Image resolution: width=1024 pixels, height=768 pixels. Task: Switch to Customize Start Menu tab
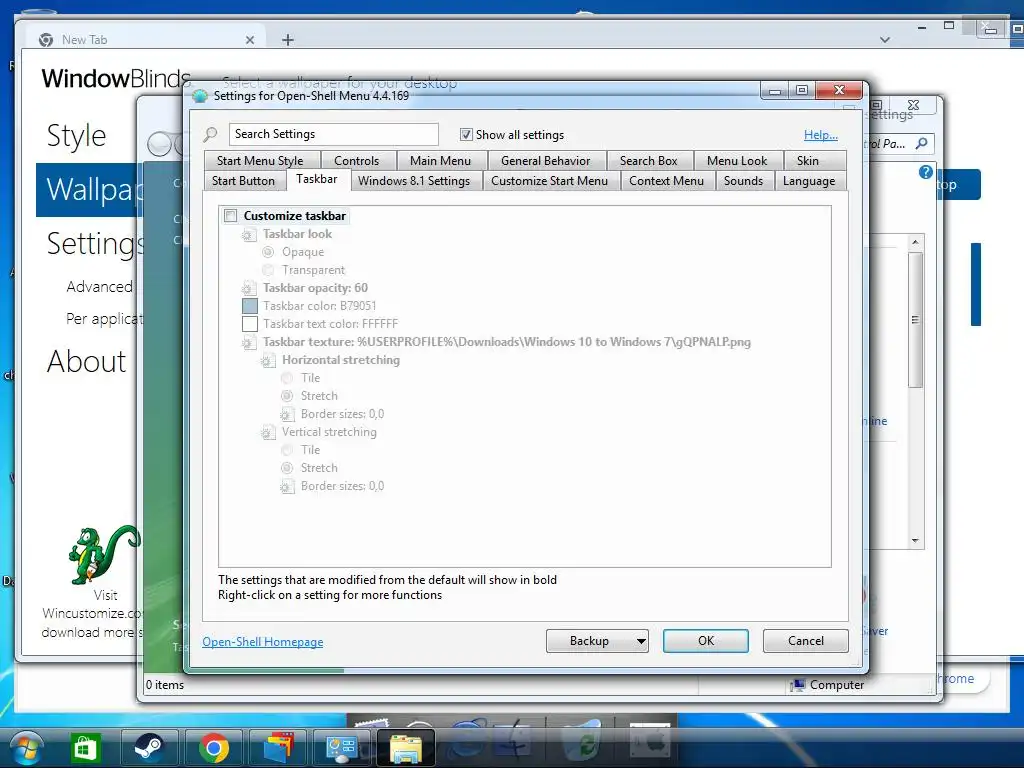point(549,181)
